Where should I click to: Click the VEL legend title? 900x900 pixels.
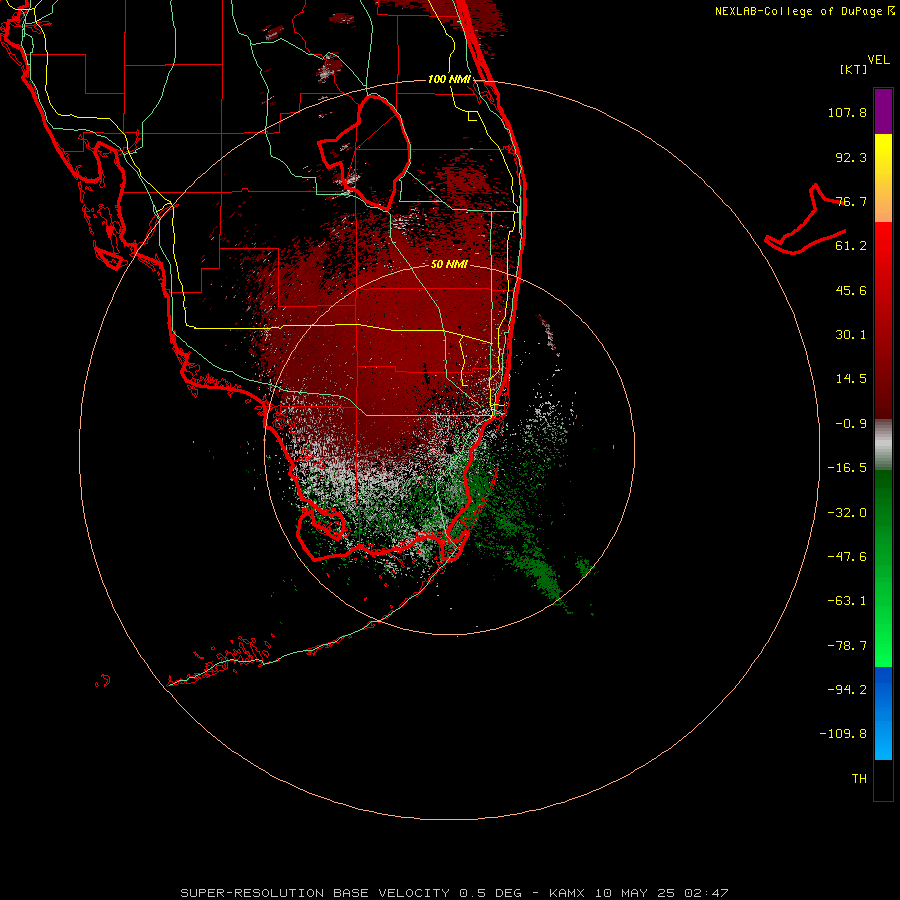click(x=878, y=60)
